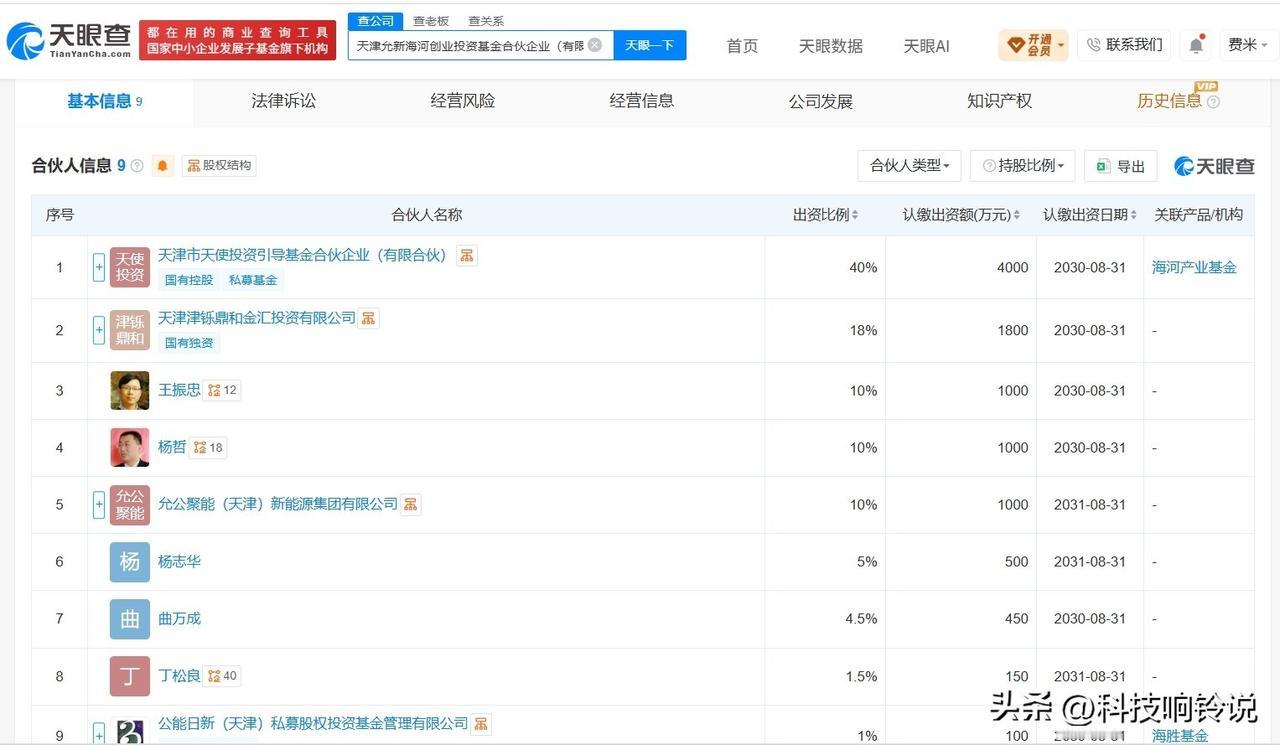The height and width of the screenshot is (745, 1280).
Task: Open the 杨哲 partner name link
Action: coord(172,447)
